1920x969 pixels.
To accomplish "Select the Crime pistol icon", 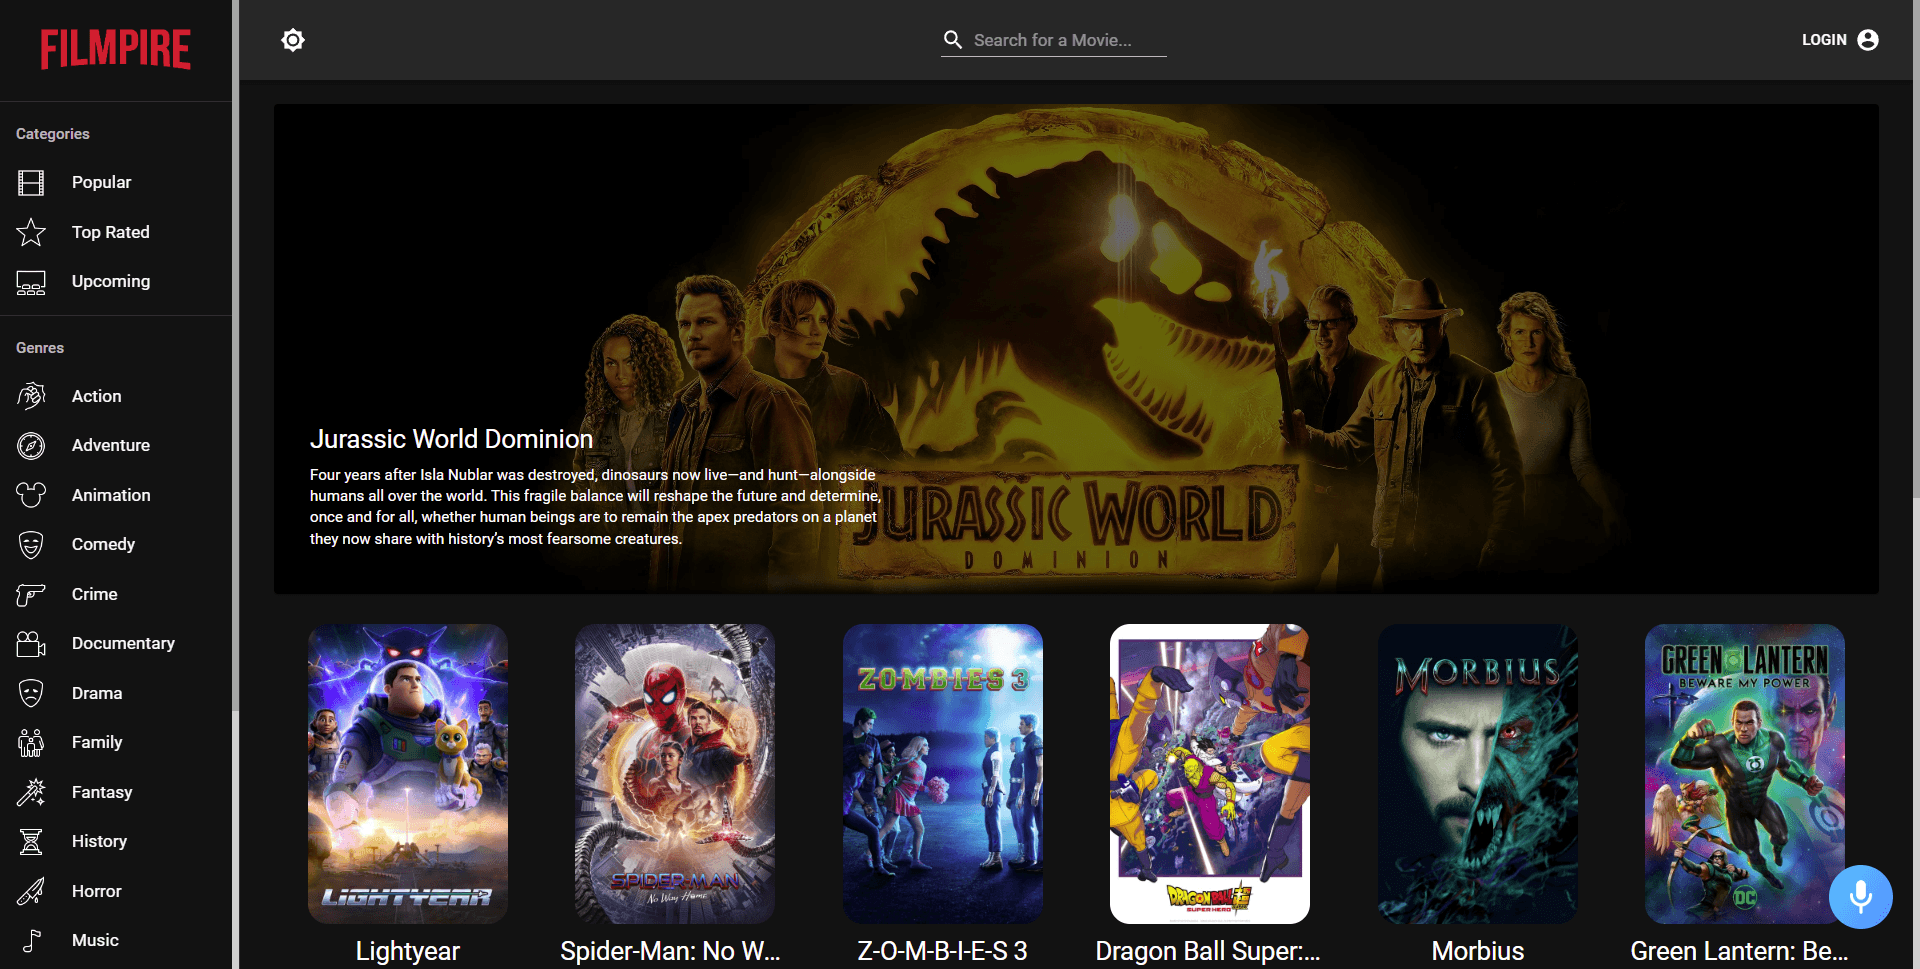I will point(31,594).
